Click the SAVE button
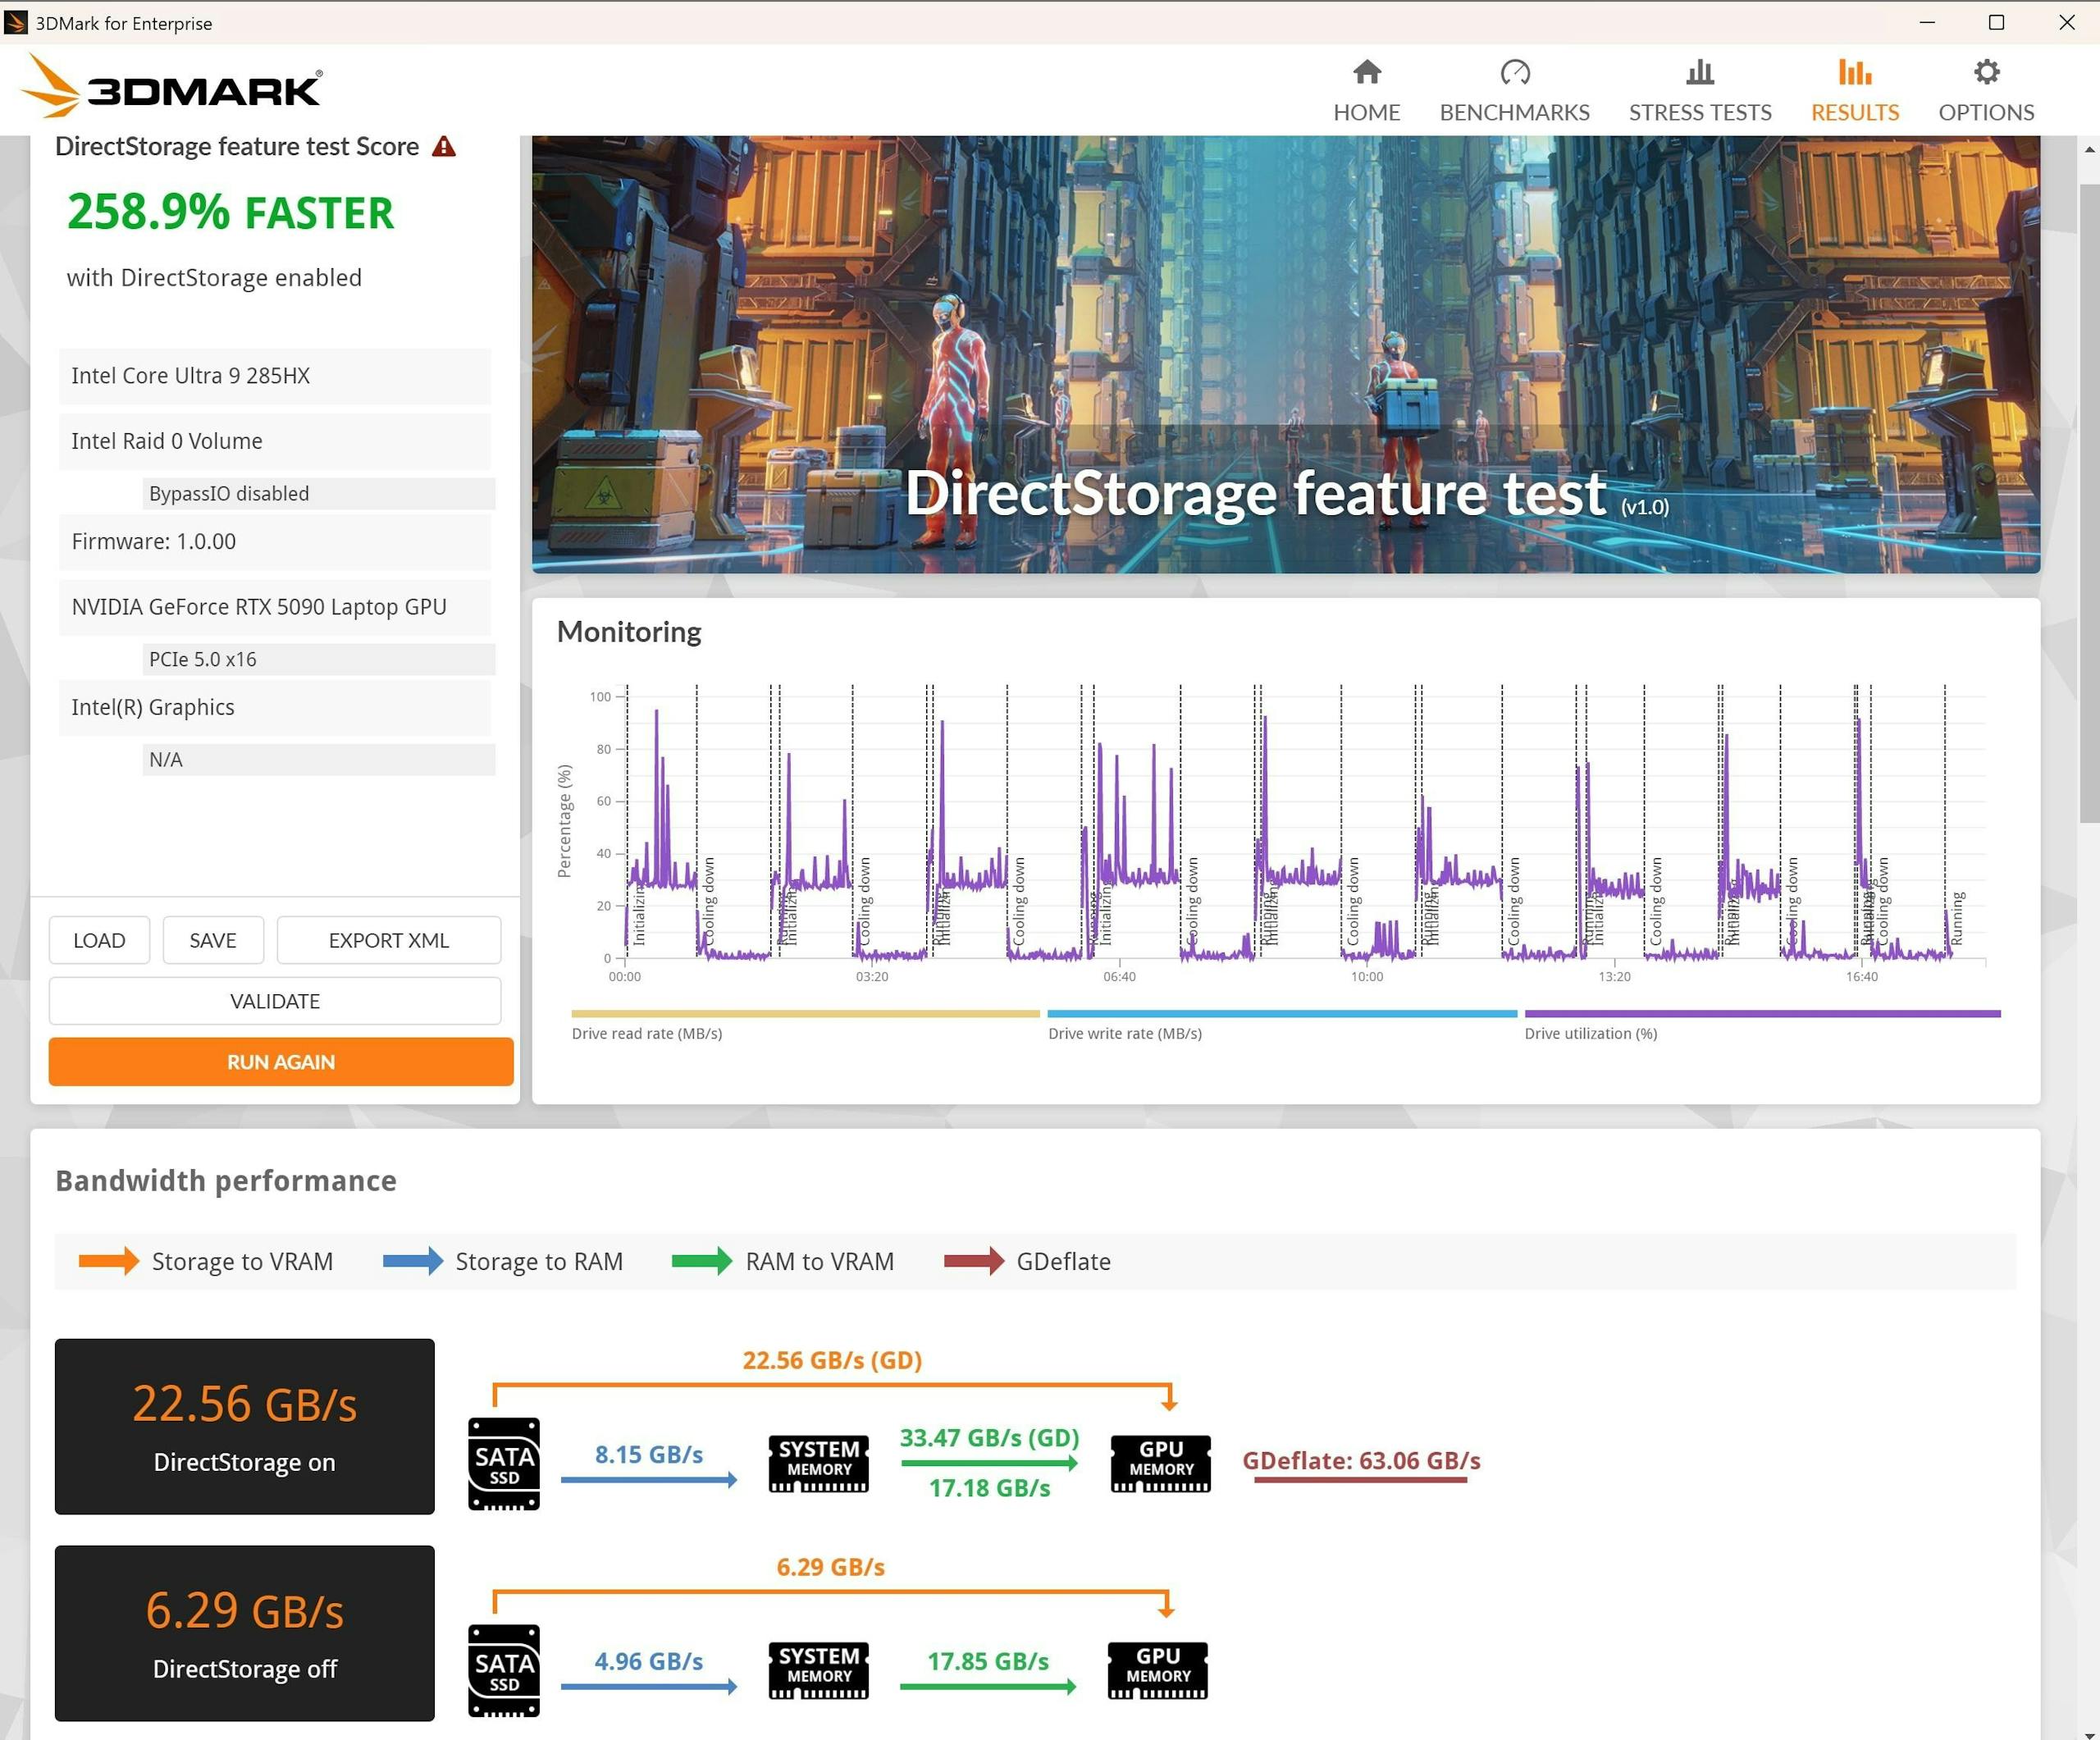 point(213,940)
